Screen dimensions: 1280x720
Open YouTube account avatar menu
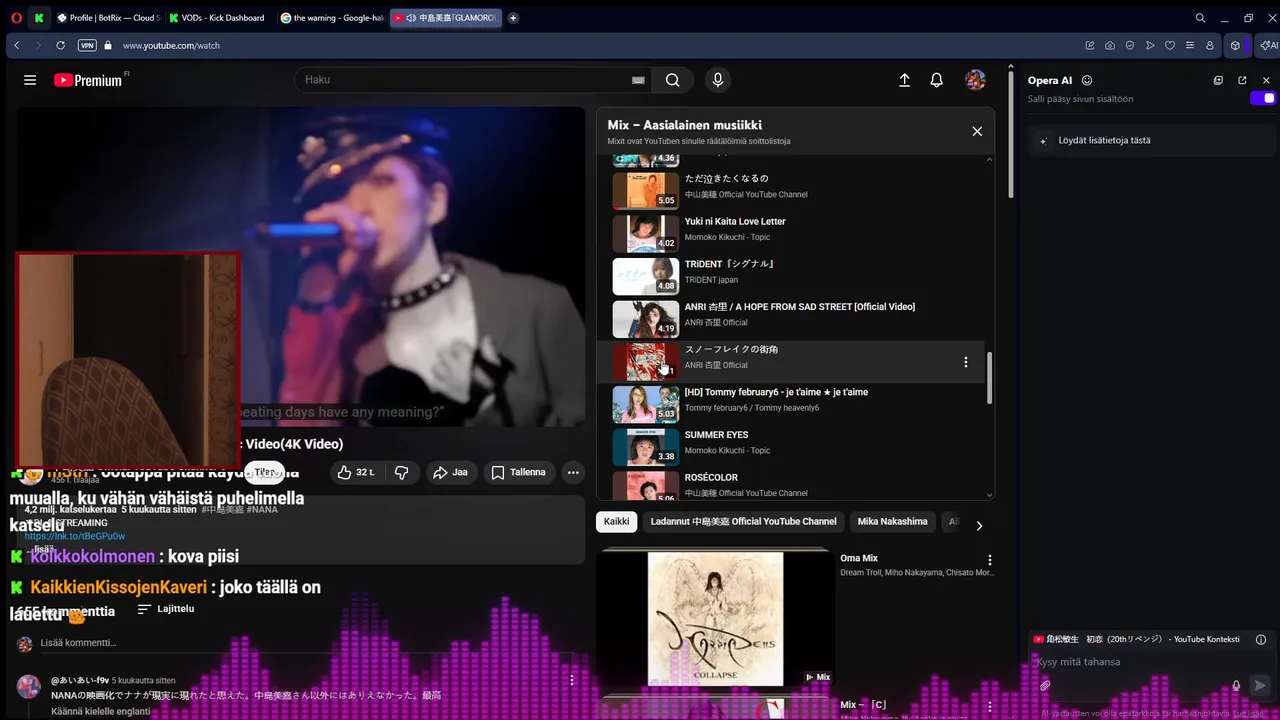[x=975, y=80]
